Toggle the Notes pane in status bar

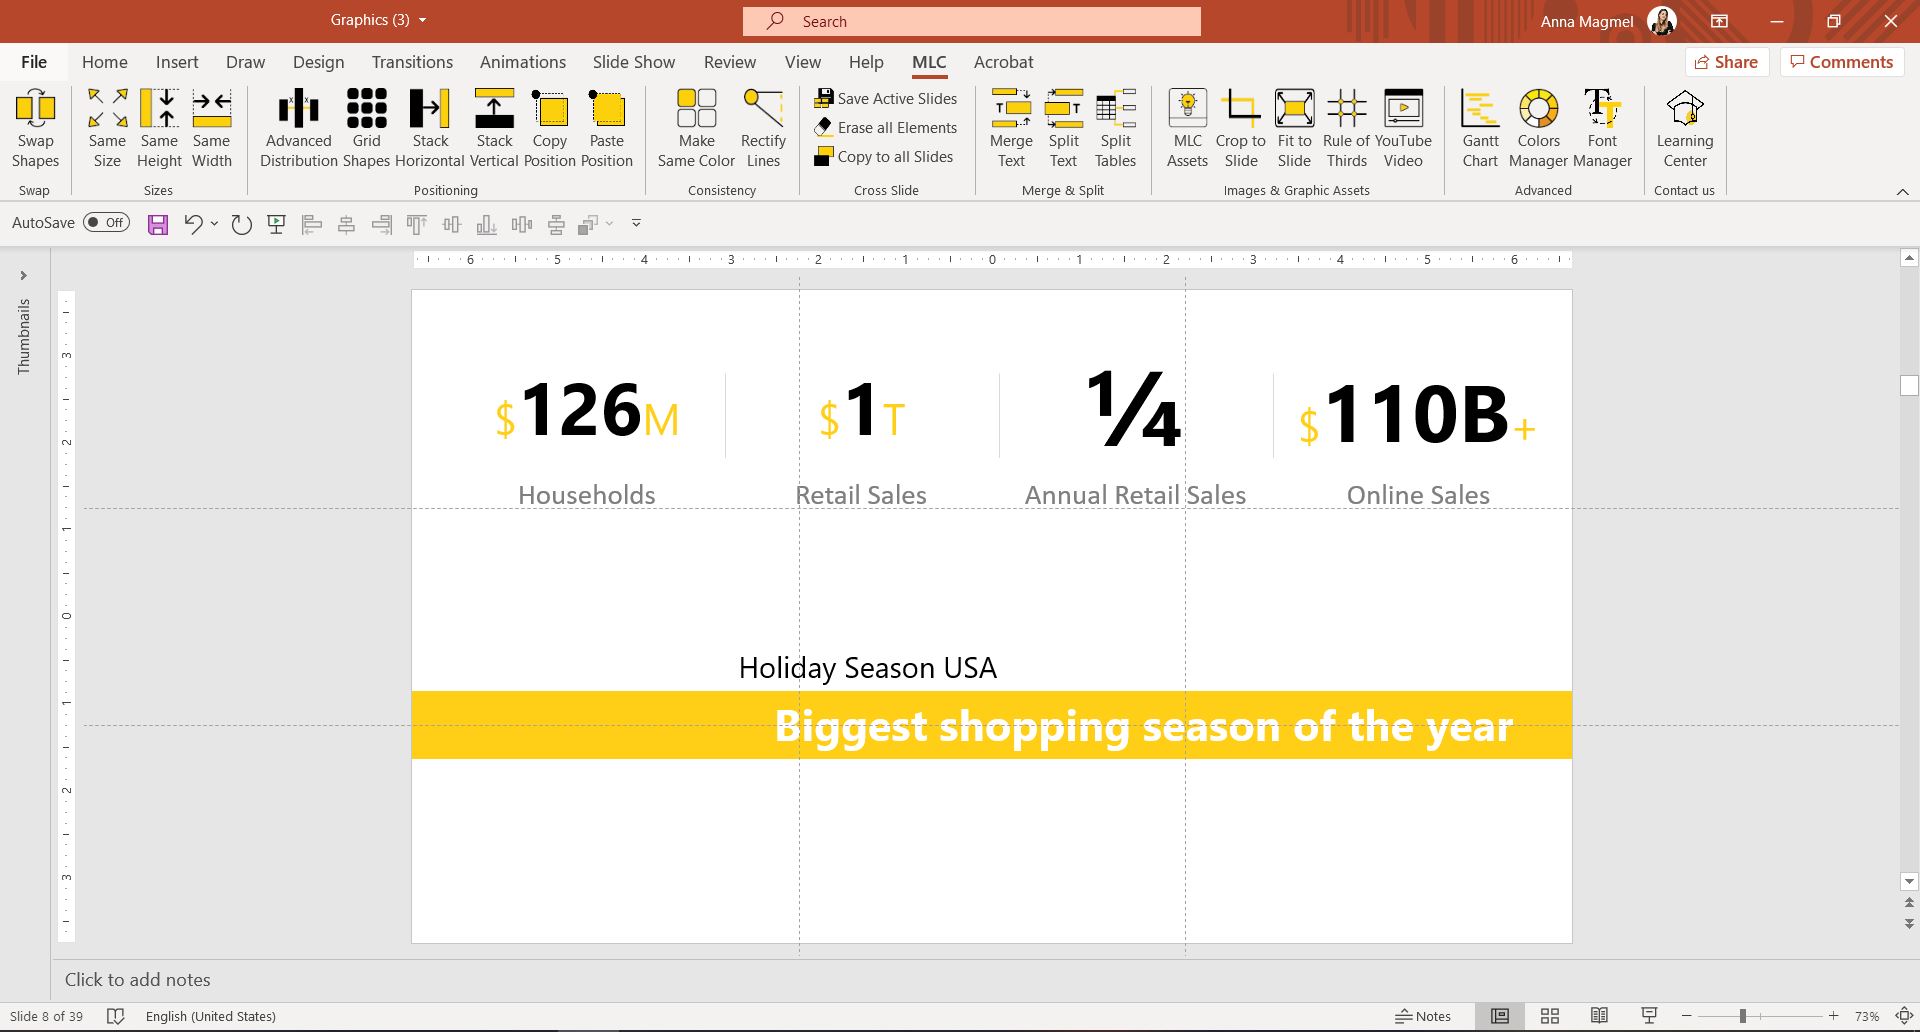pos(1423,1016)
